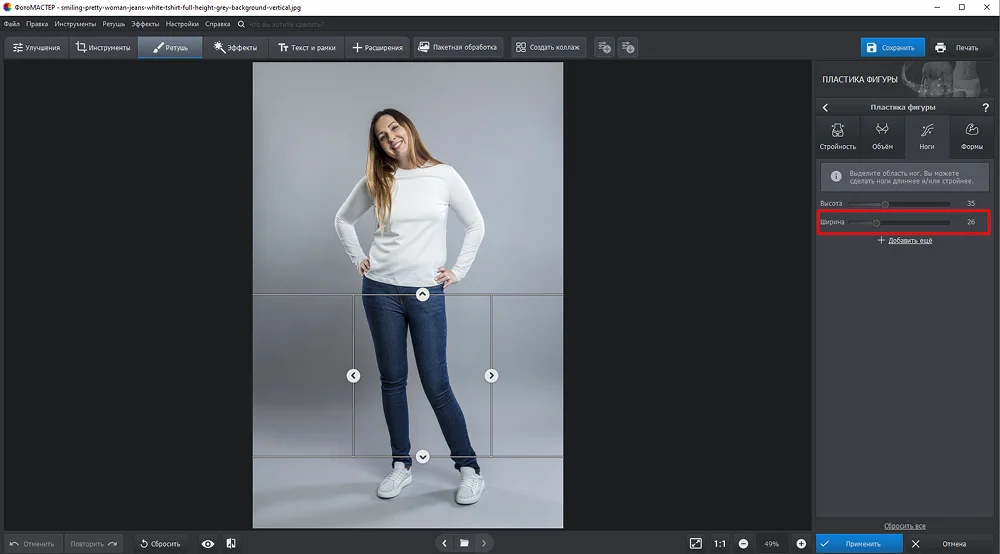
Task: Go to next photo arrow
Action: pos(484,543)
